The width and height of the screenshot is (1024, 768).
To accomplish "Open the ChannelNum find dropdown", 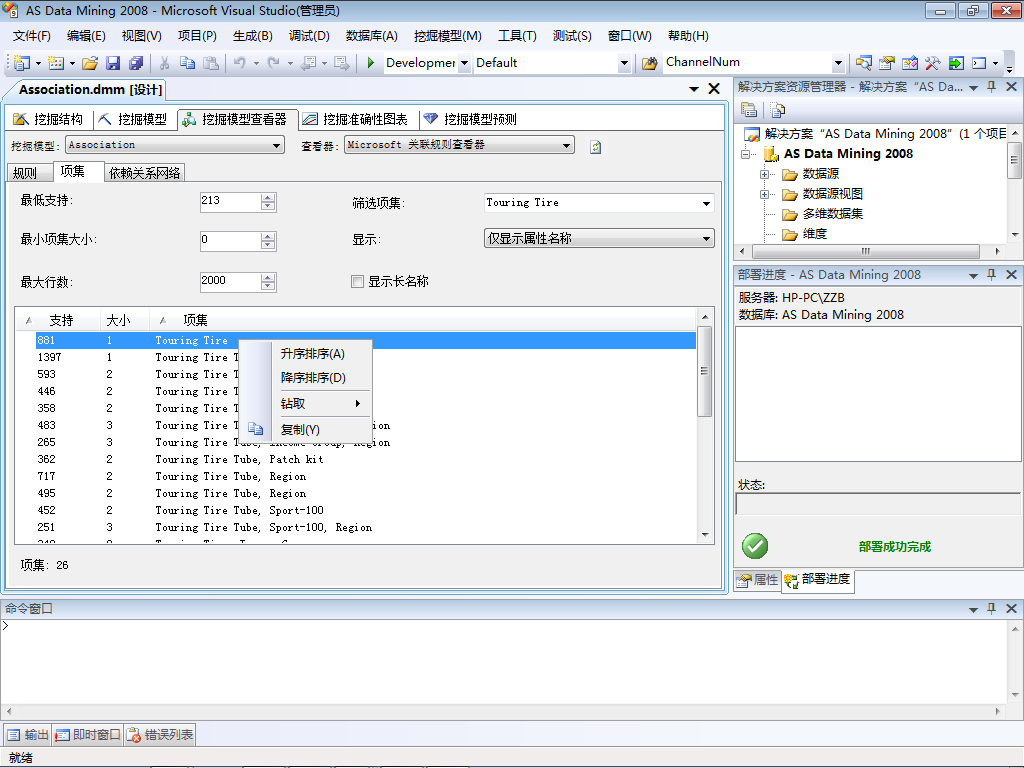I will (x=839, y=63).
